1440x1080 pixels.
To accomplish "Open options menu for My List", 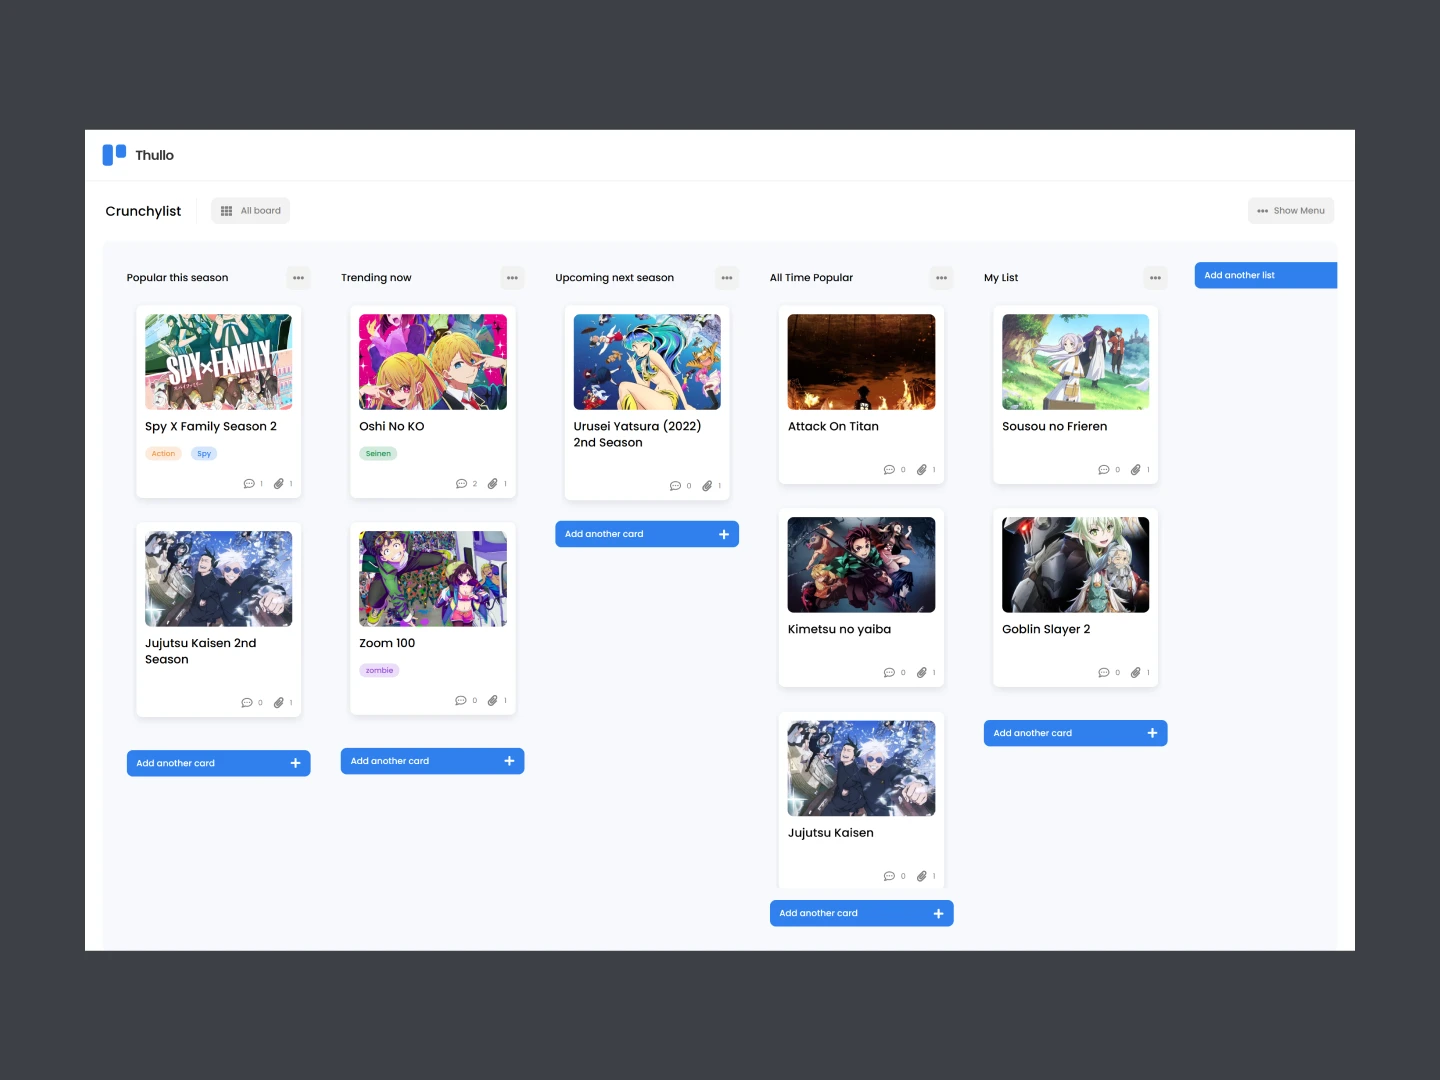I will (x=1155, y=278).
